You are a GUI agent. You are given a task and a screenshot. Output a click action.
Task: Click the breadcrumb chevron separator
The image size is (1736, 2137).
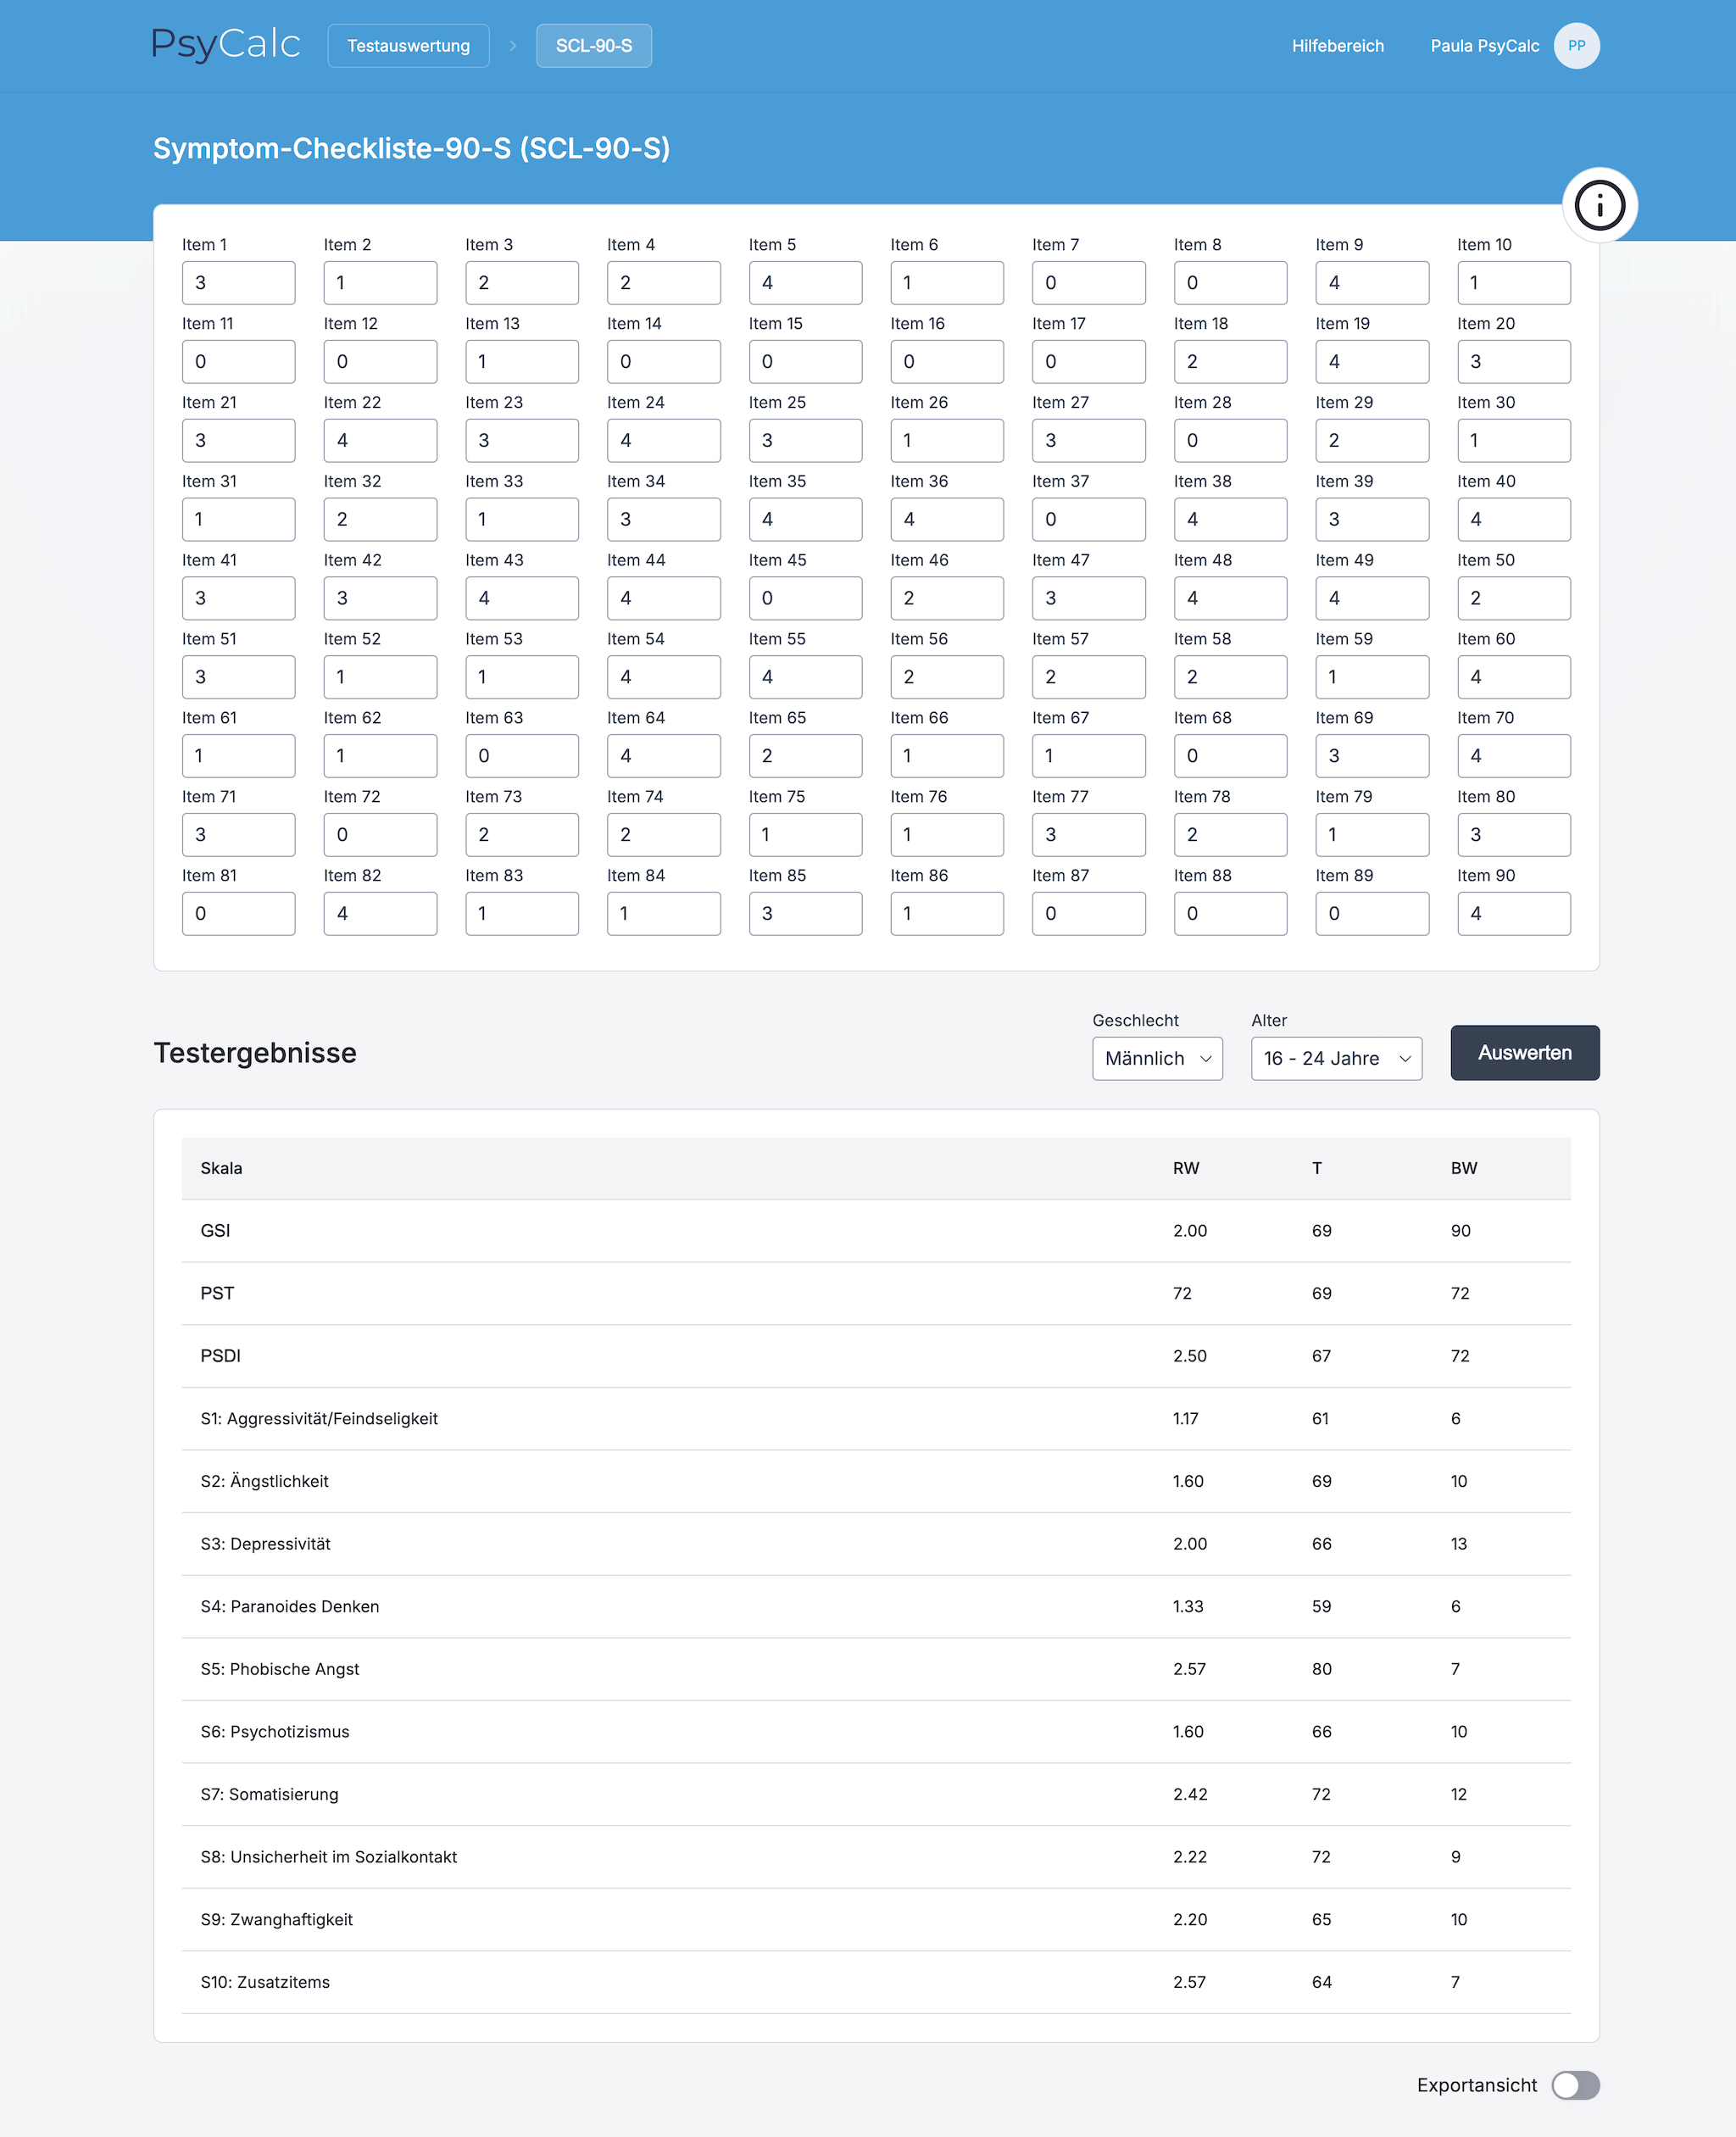pos(513,46)
